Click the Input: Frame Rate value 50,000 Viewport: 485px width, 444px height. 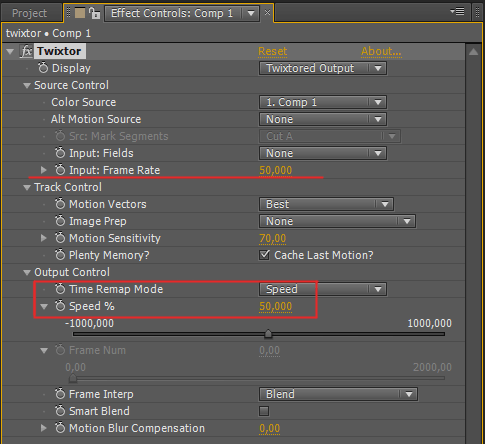pyautogui.click(x=276, y=170)
